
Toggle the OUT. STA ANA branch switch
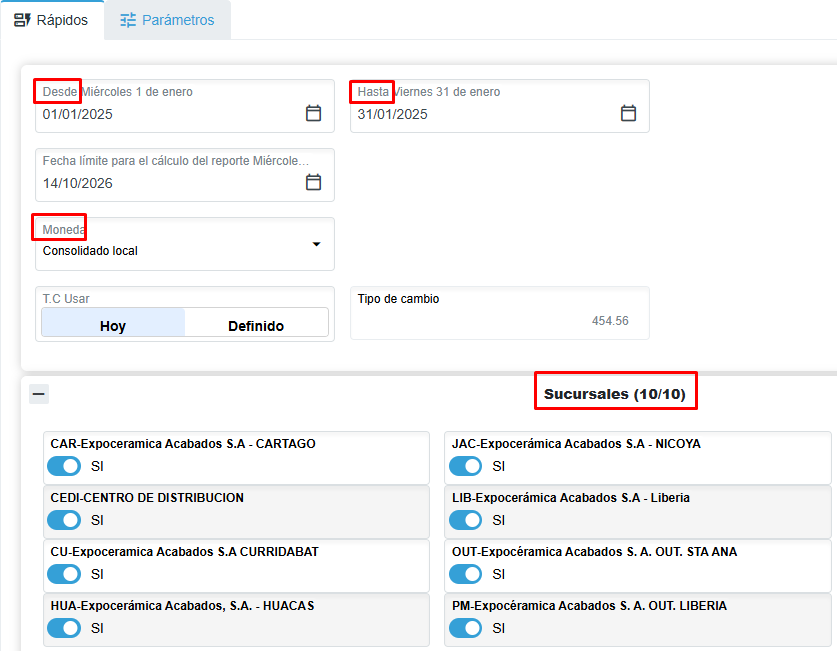click(x=465, y=574)
